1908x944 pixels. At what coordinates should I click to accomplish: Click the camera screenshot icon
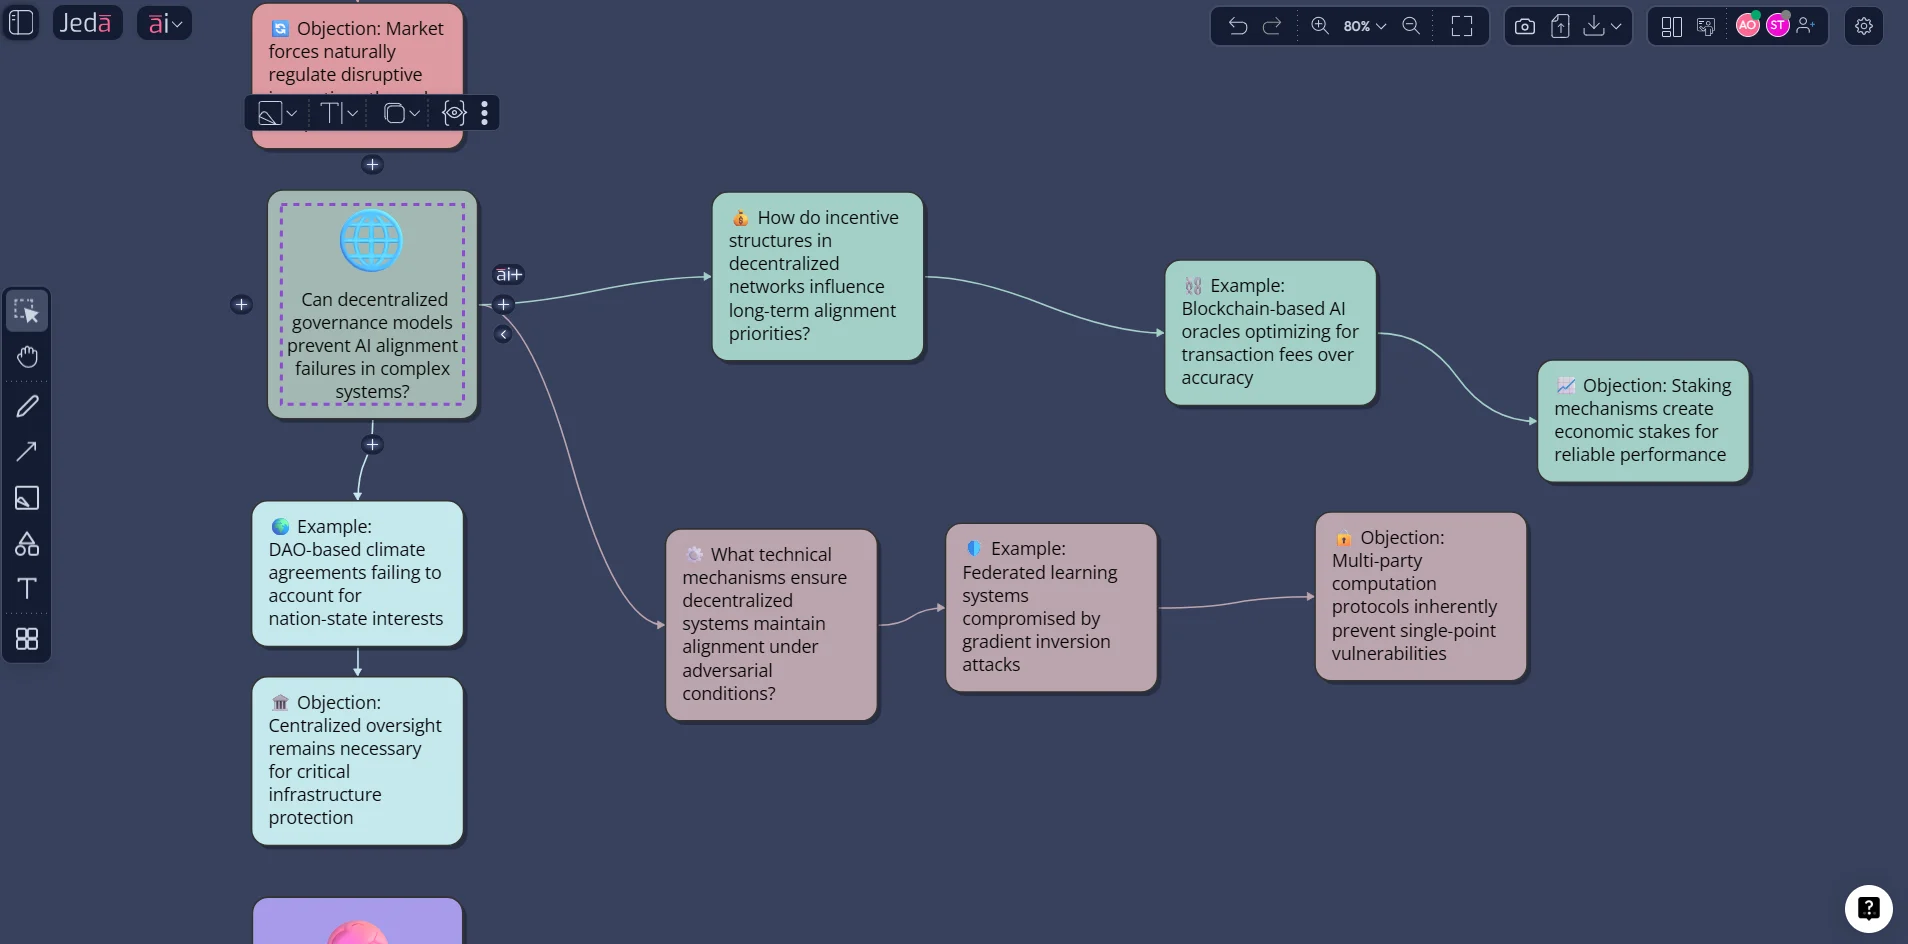(1524, 27)
